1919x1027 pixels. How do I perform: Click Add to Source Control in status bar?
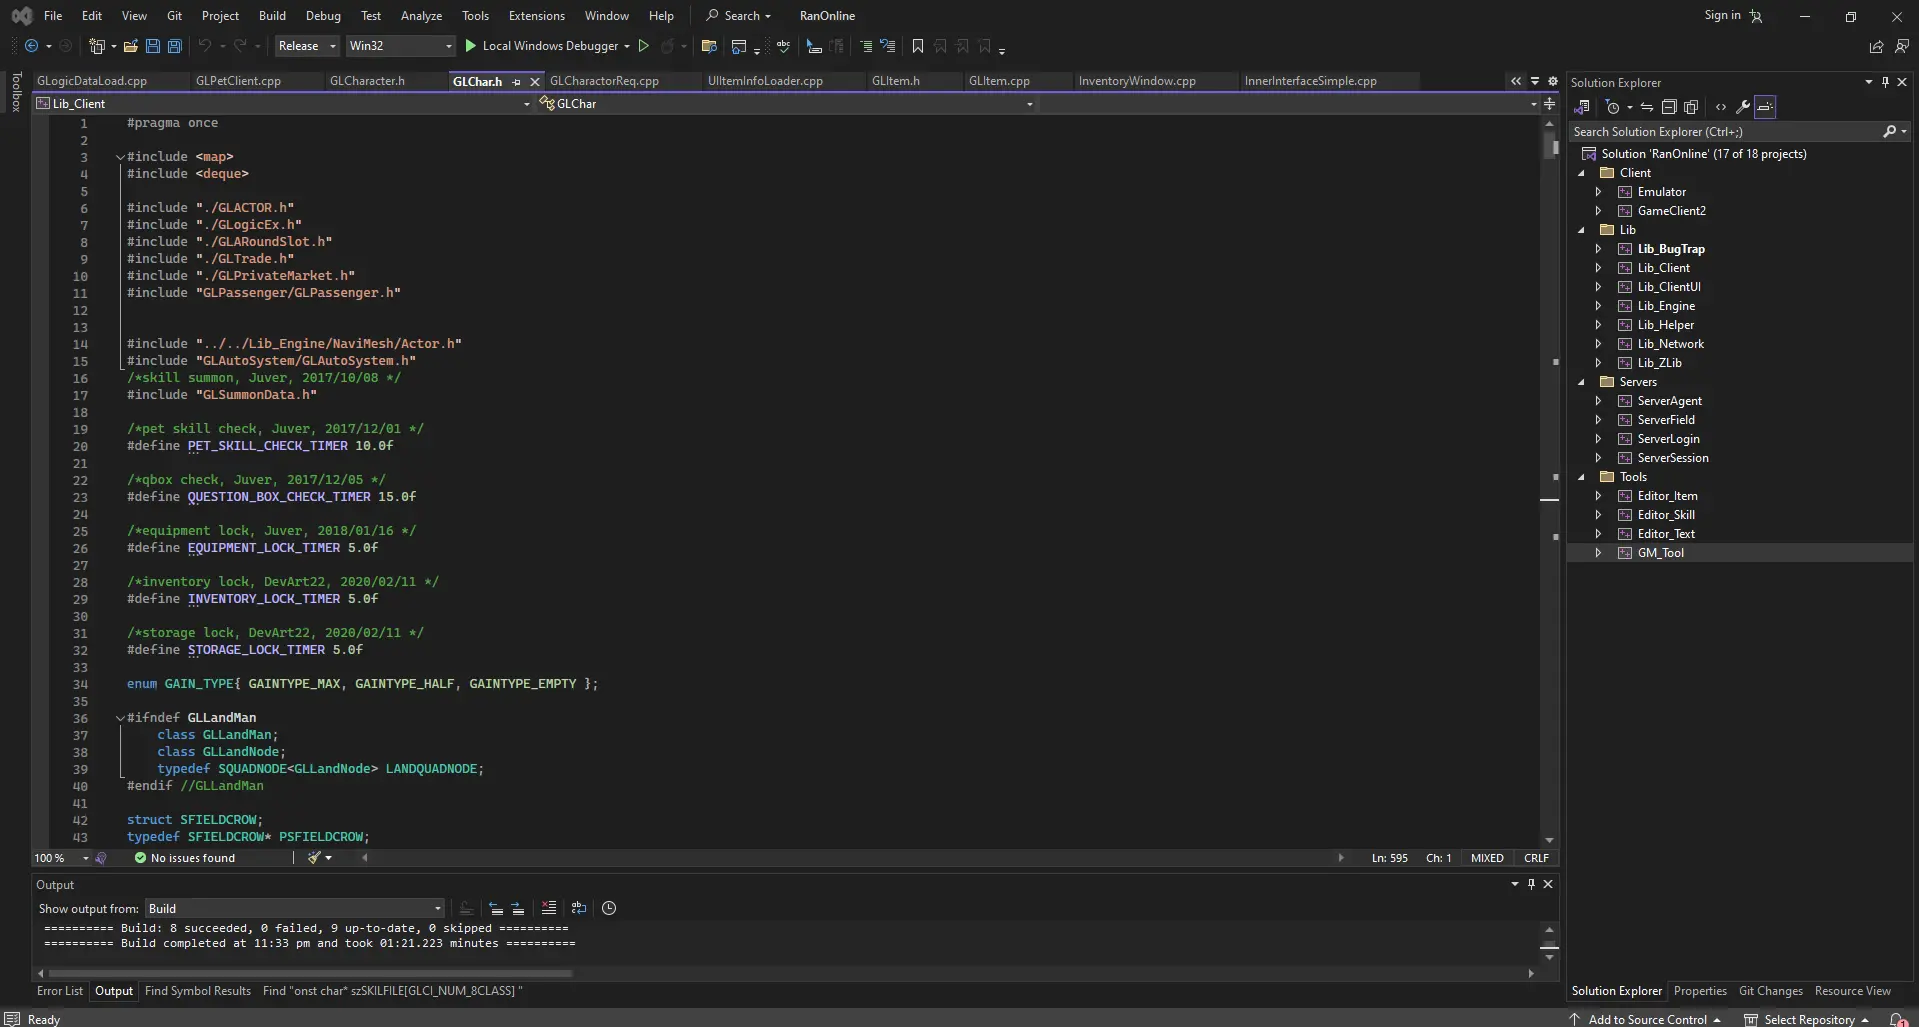1645,1019
